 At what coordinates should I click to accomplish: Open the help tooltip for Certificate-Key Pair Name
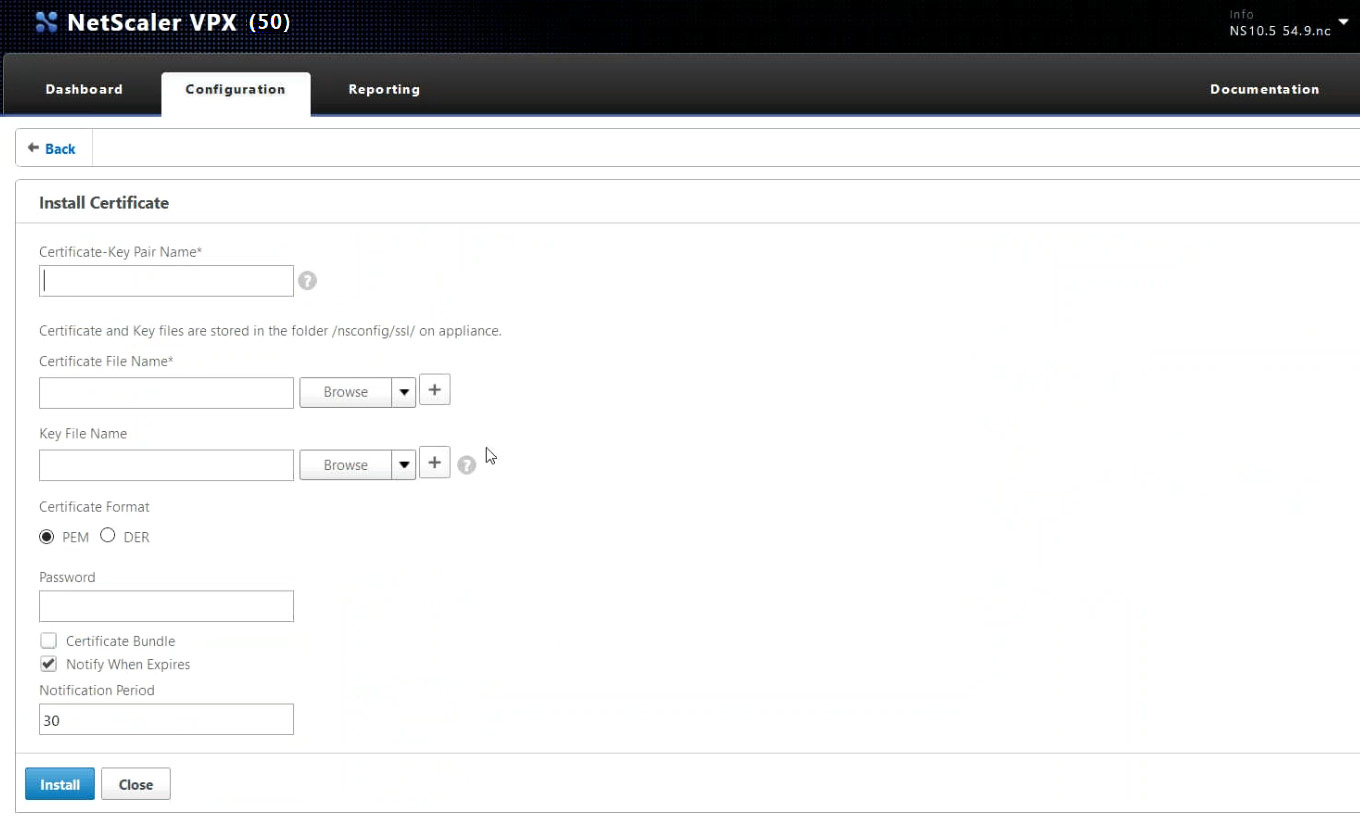point(307,281)
